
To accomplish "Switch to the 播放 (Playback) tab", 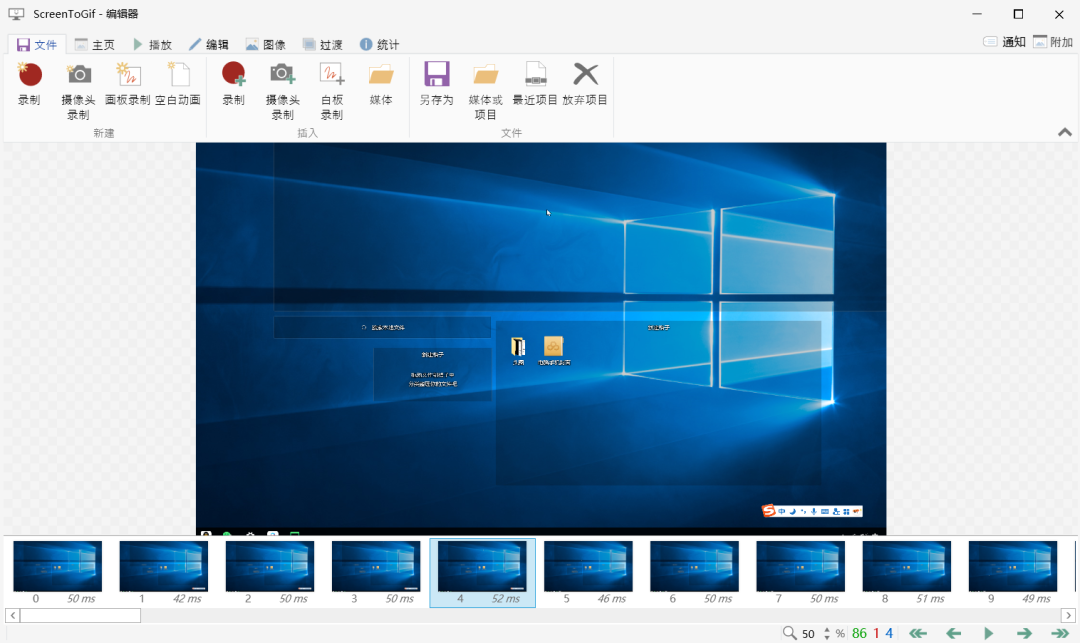I will click(152, 45).
